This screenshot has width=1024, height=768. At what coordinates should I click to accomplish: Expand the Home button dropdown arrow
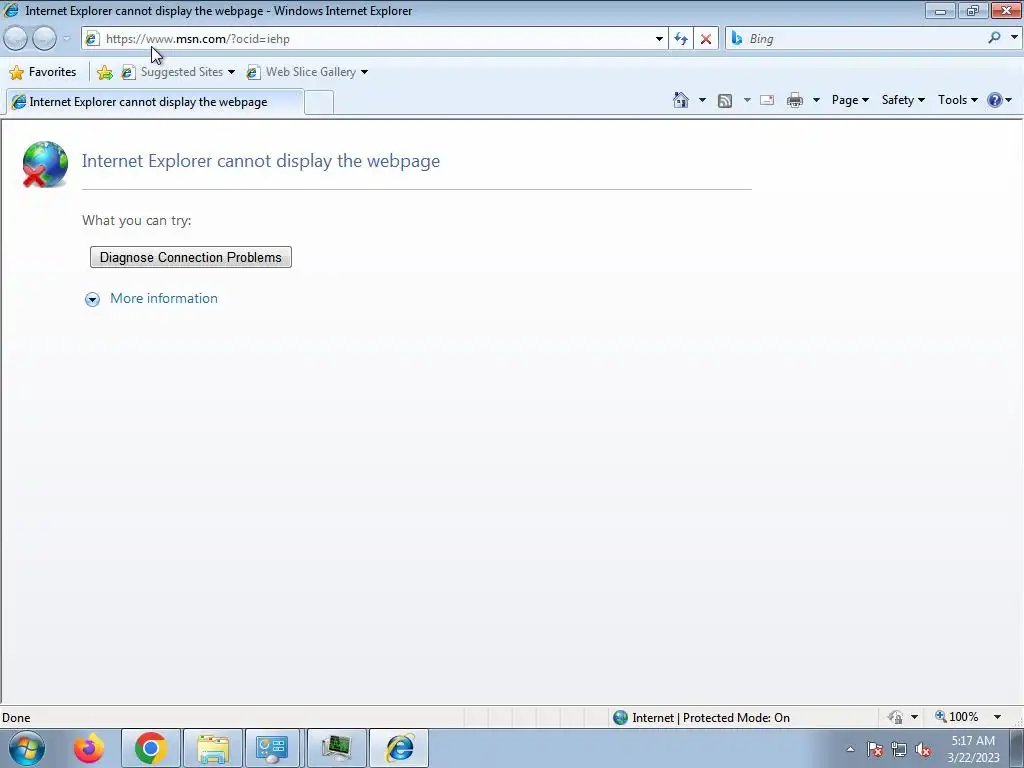tap(702, 100)
